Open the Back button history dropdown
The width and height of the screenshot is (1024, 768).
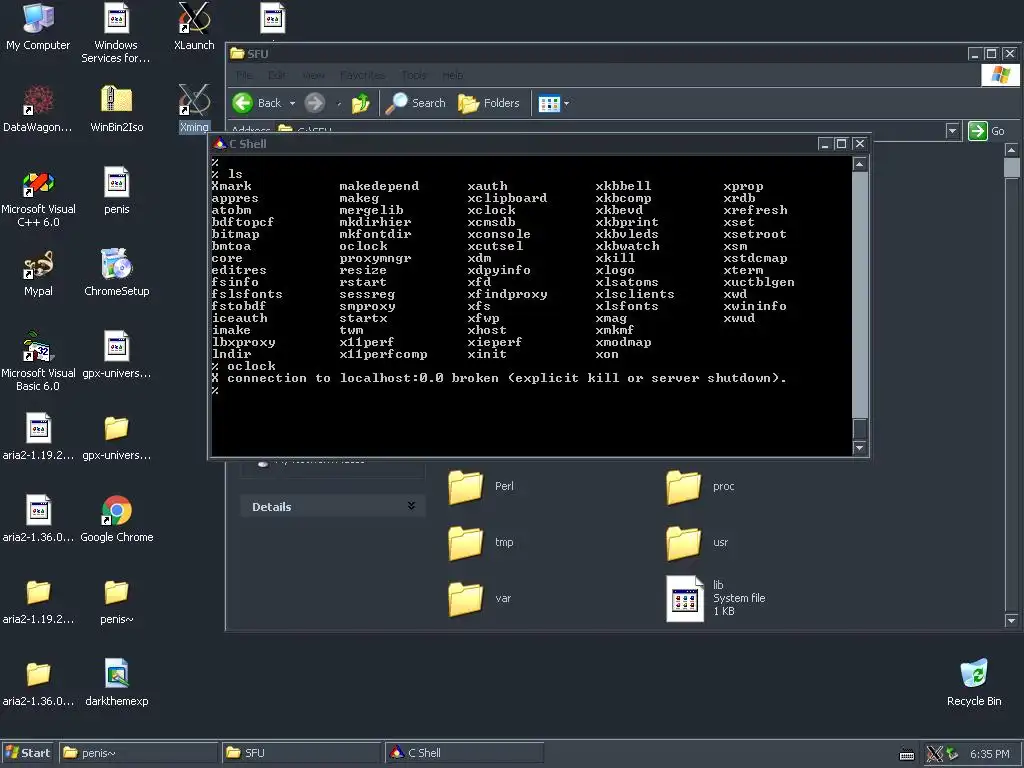(x=292, y=103)
